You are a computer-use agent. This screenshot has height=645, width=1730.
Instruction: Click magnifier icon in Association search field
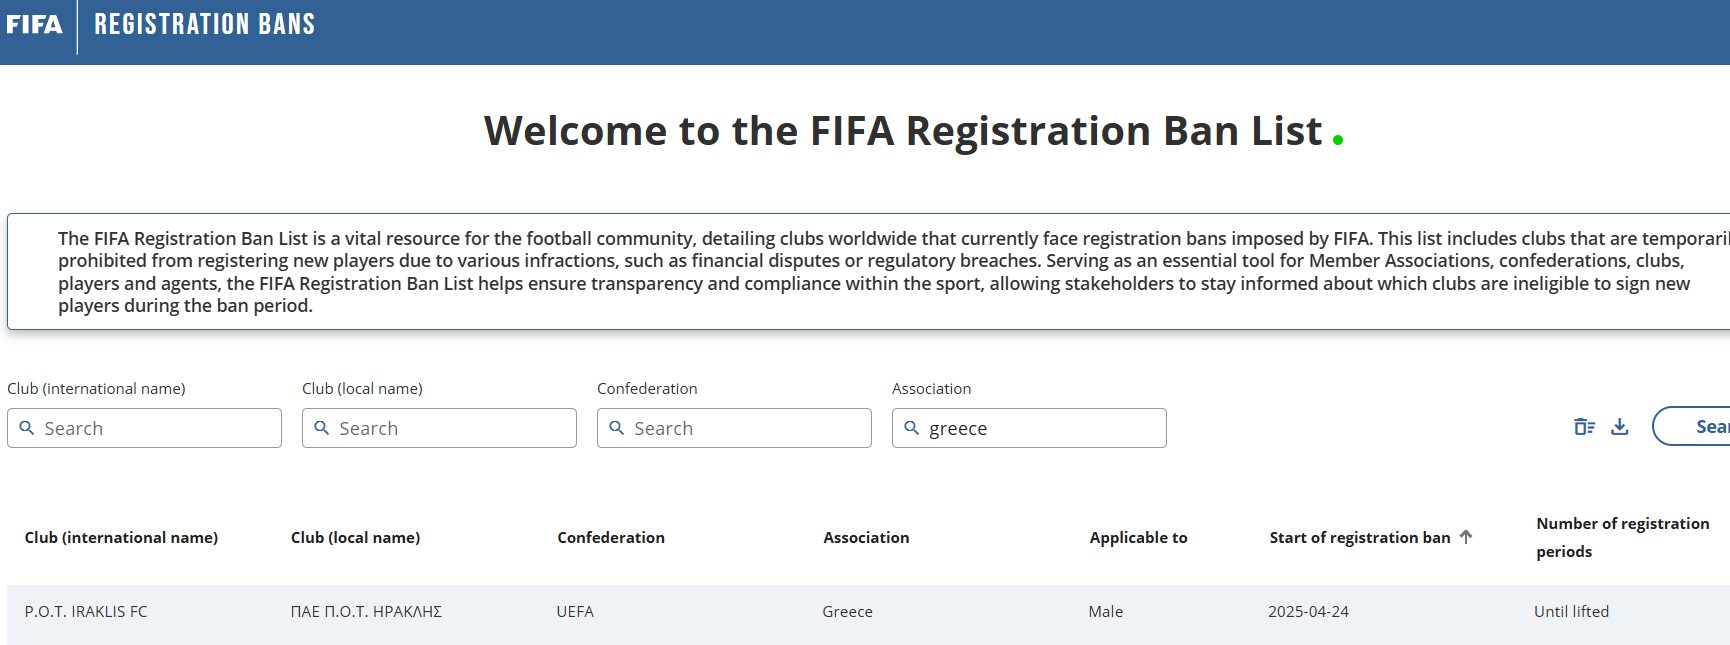tap(912, 428)
